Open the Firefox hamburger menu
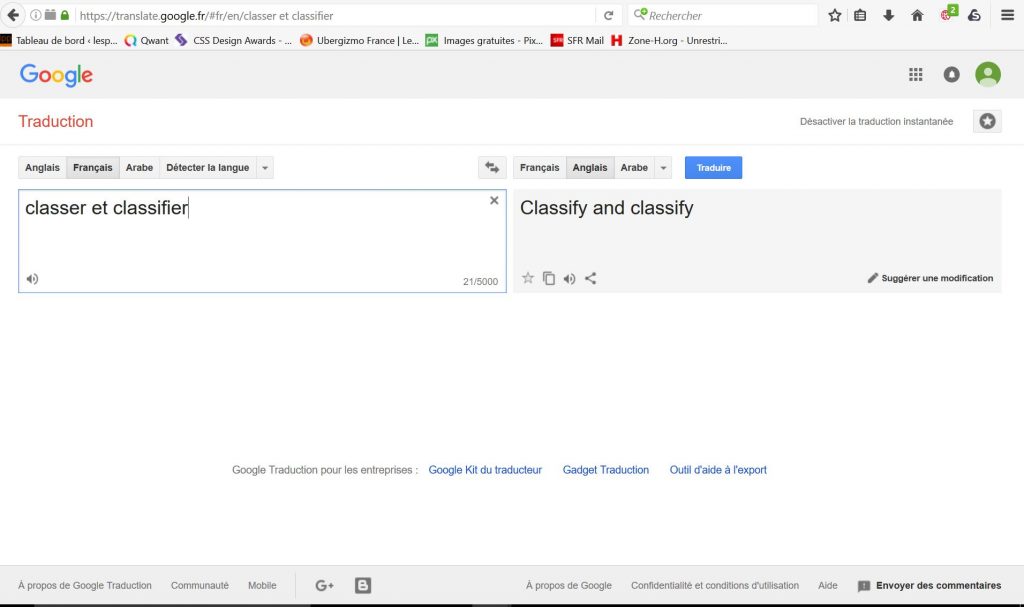The height and width of the screenshot is (607, 1024). tap(1007, 15)
